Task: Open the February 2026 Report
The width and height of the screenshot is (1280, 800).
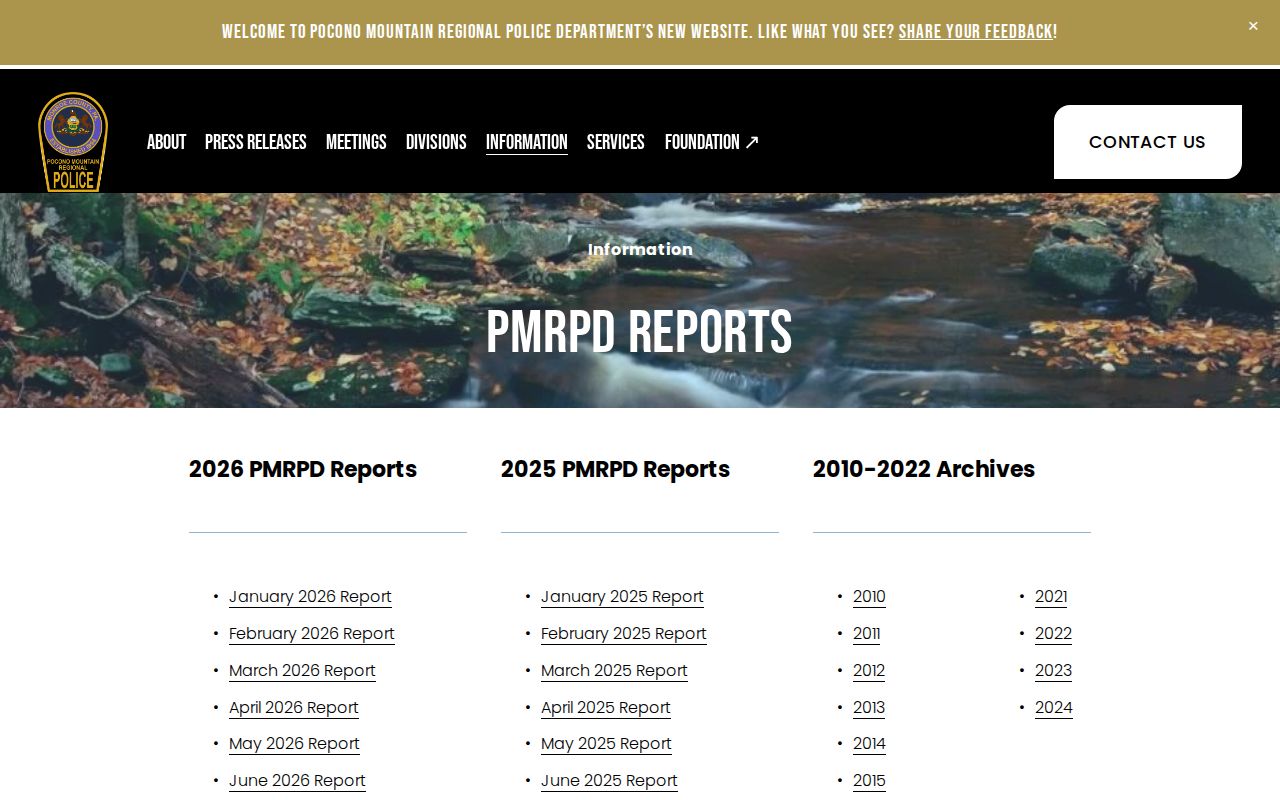Action: [x=312, y=634]
